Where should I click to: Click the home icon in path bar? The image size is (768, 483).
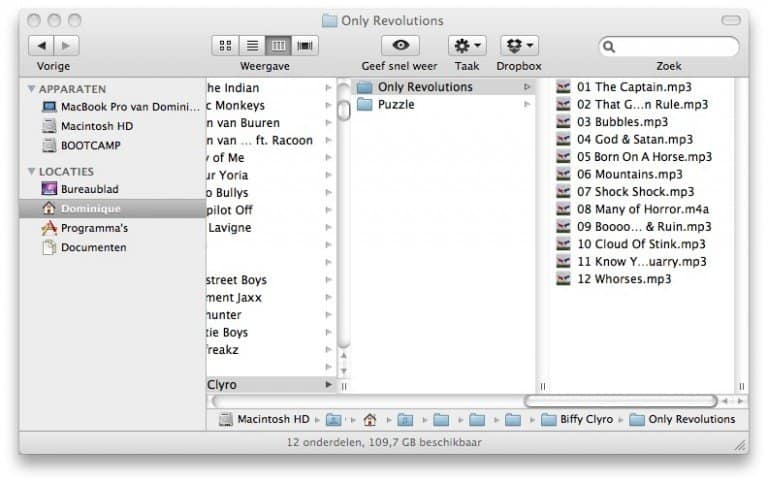[x=370, y=420]
